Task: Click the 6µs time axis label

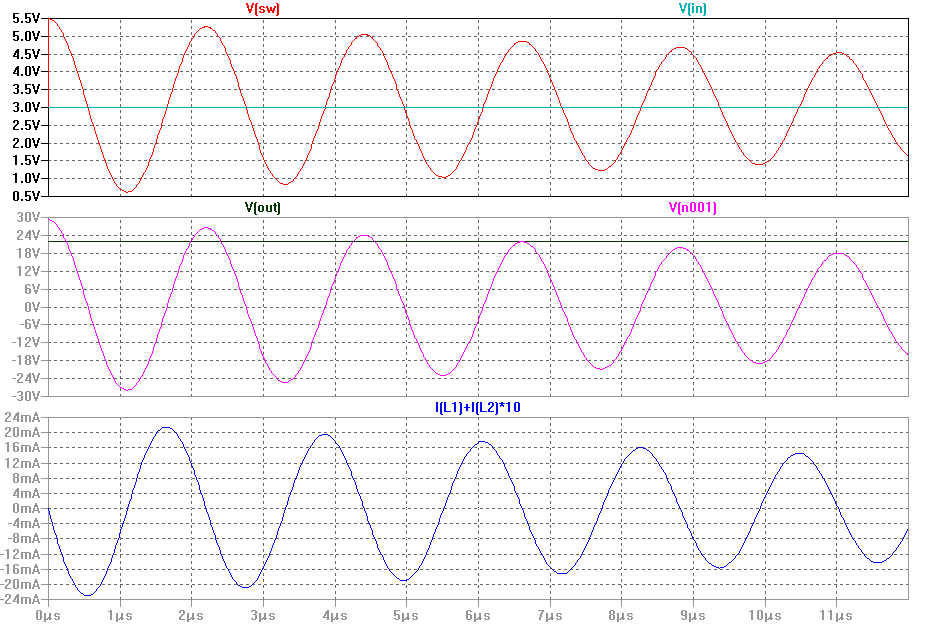Action: coord(478,616)
